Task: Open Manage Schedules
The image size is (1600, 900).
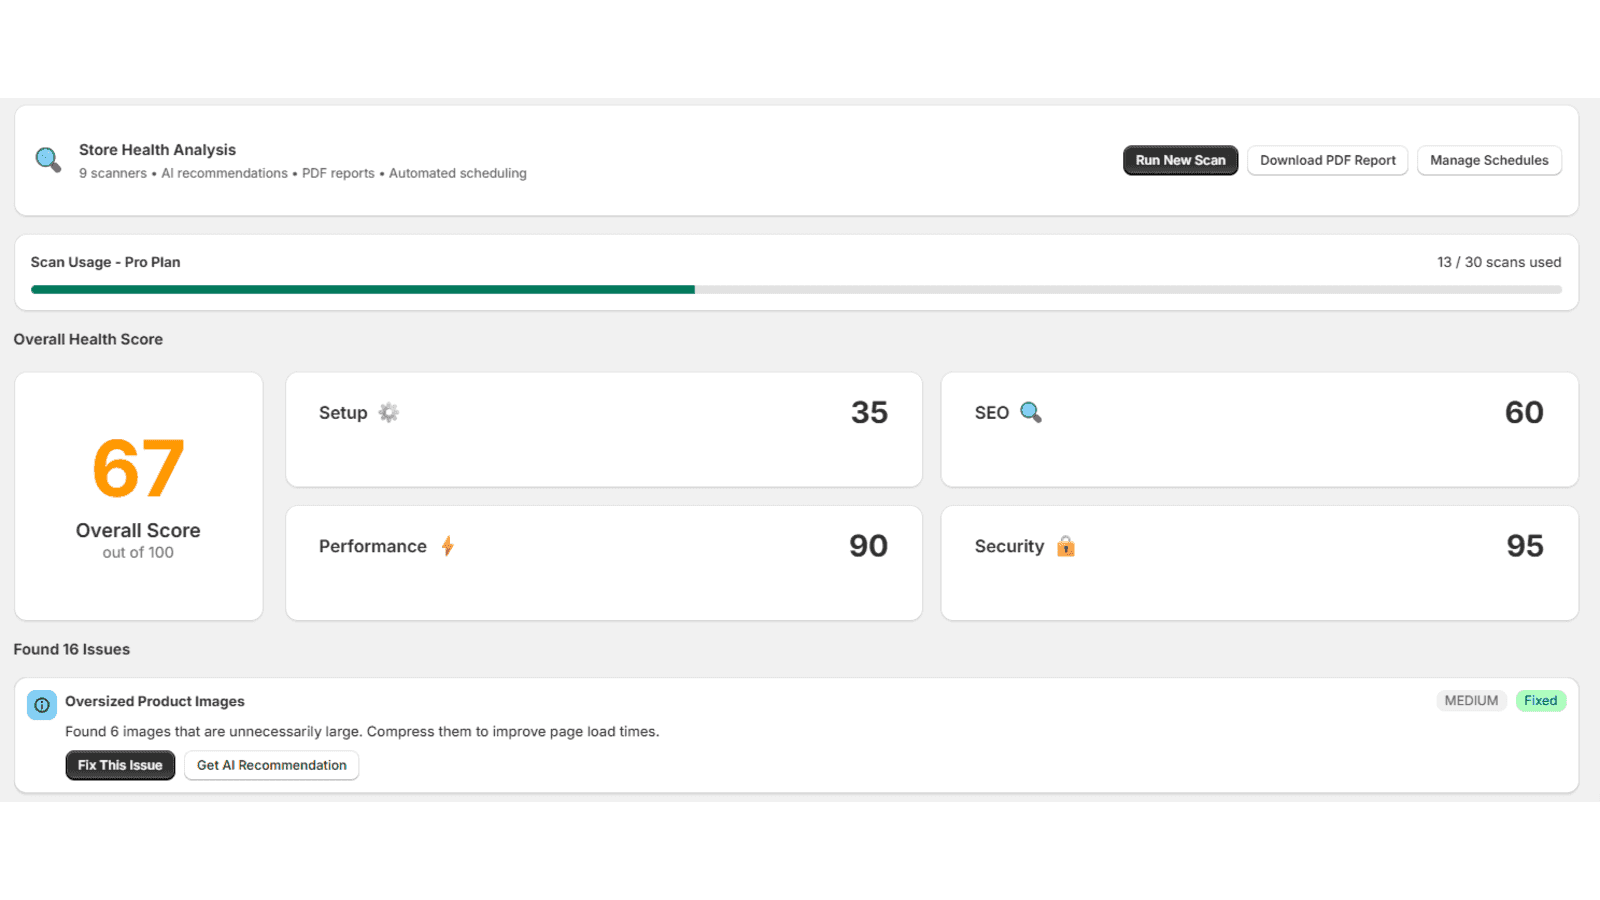Action: (1489, 160)
